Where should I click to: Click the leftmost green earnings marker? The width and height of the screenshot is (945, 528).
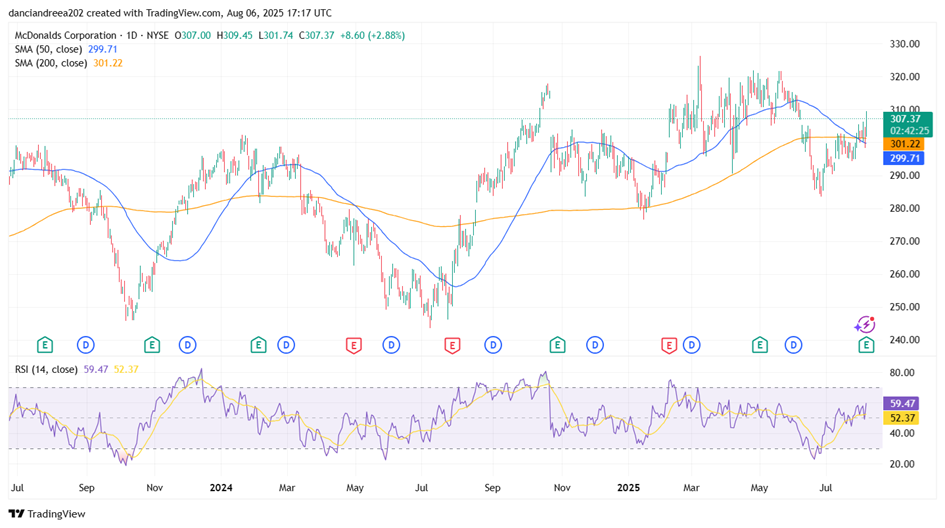click(44, 345)
